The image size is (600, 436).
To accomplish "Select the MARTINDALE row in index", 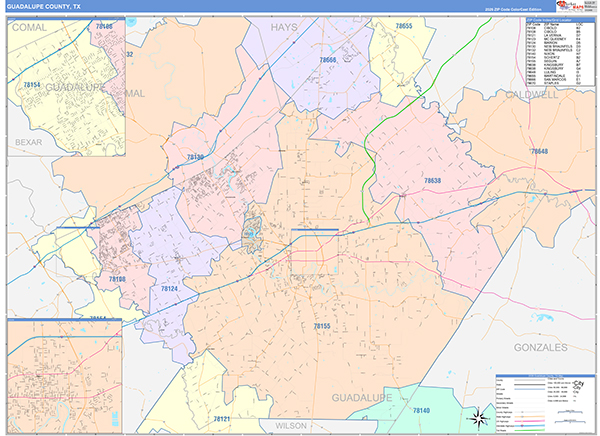I will [554, 76].
